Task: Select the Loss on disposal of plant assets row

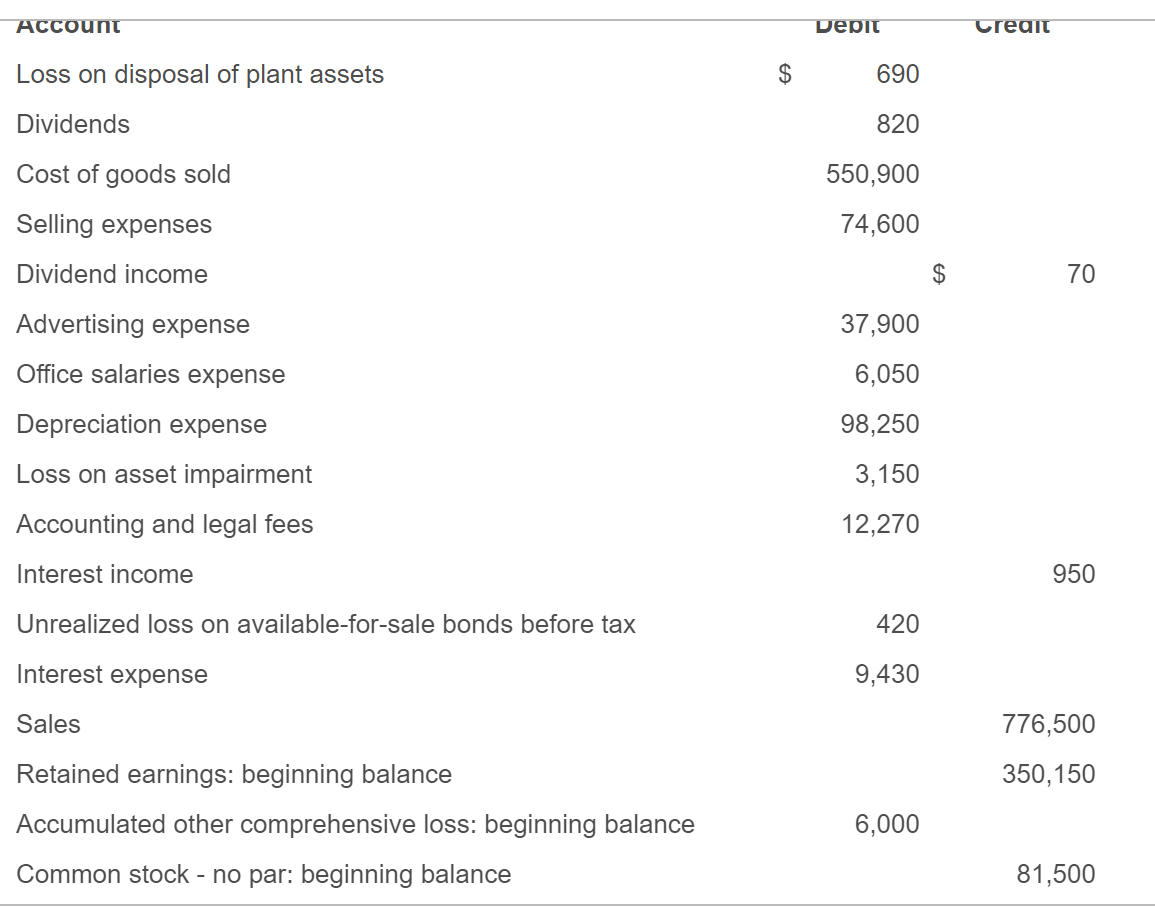Action: [200, 74]
